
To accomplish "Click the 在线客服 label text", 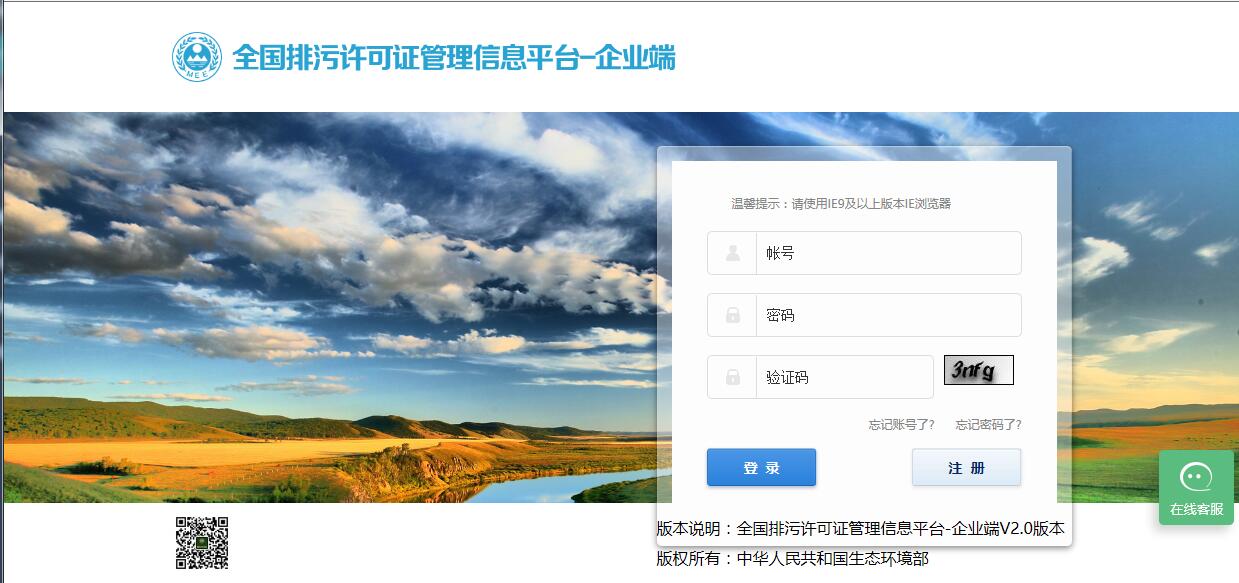I will pyautogui.click(x=1197, y=509).
